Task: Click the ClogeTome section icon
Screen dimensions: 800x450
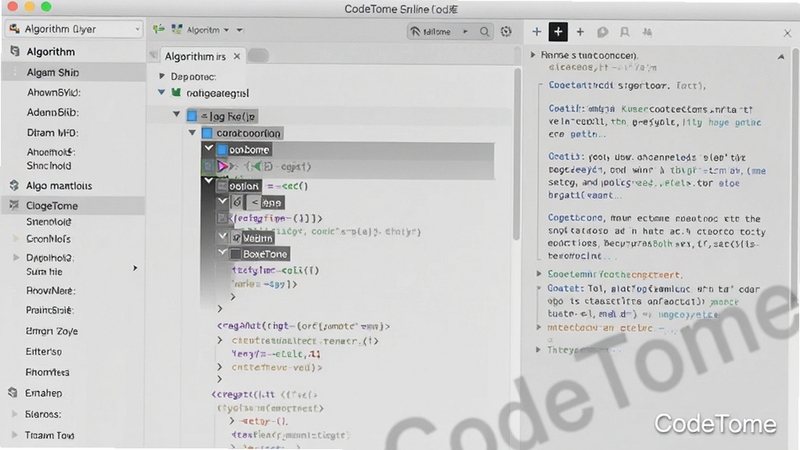Action: [14, 205]
